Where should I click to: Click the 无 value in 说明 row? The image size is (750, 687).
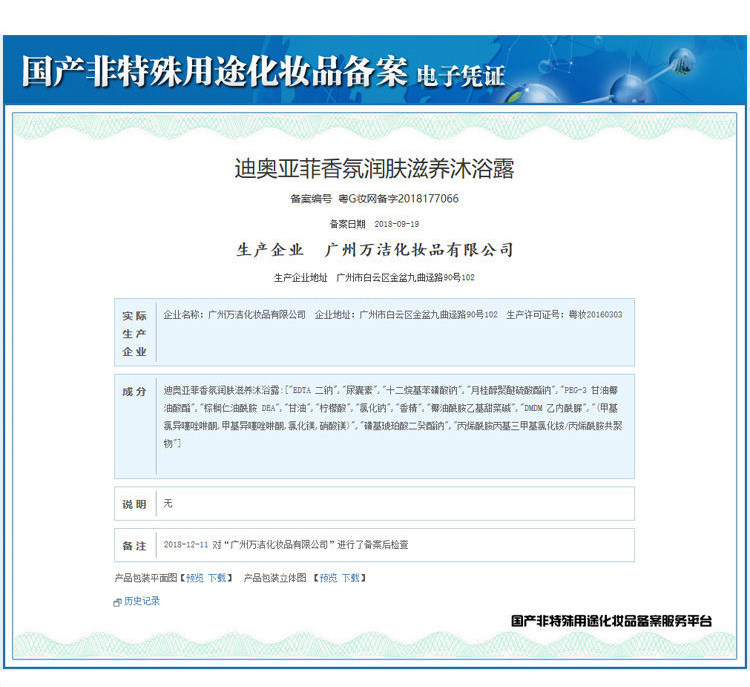[168, 503]
